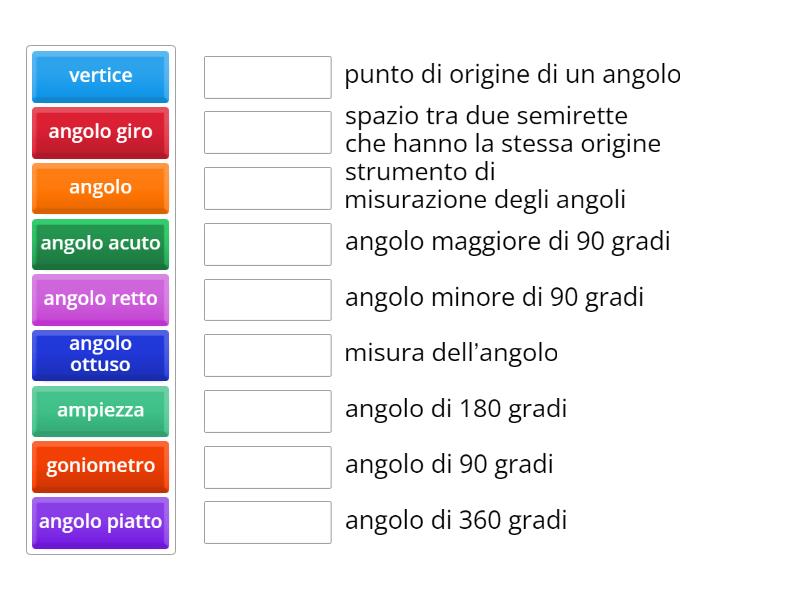Click answer box for 'angolo di 180 gradi'

click(267, 411)
